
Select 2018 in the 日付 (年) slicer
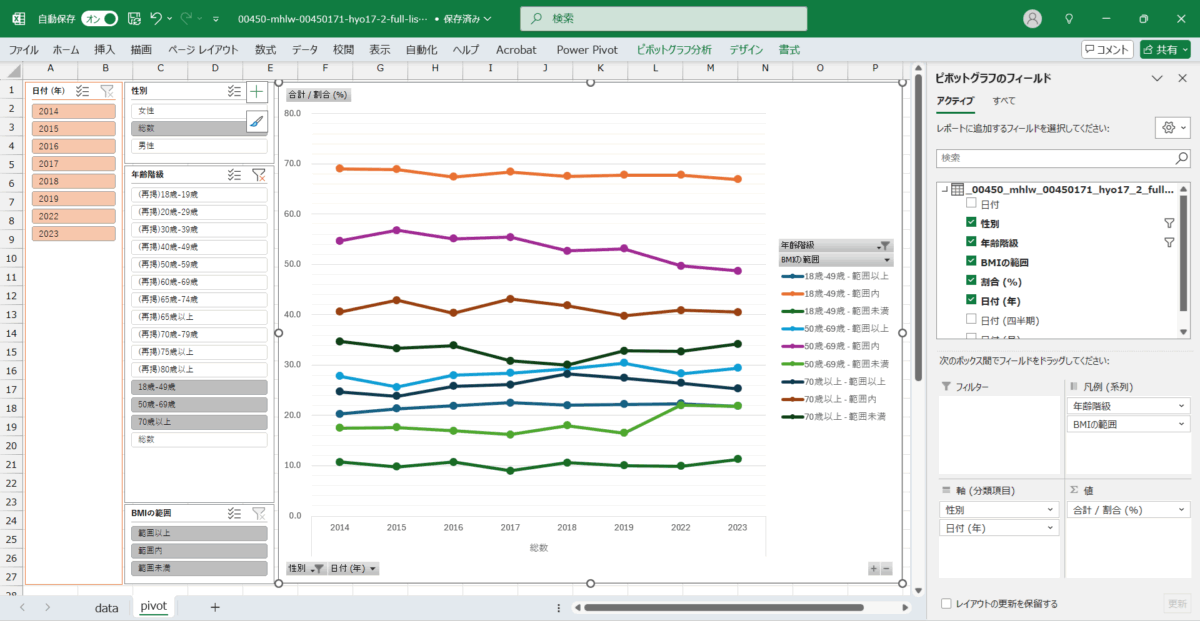tap(74, 182)
